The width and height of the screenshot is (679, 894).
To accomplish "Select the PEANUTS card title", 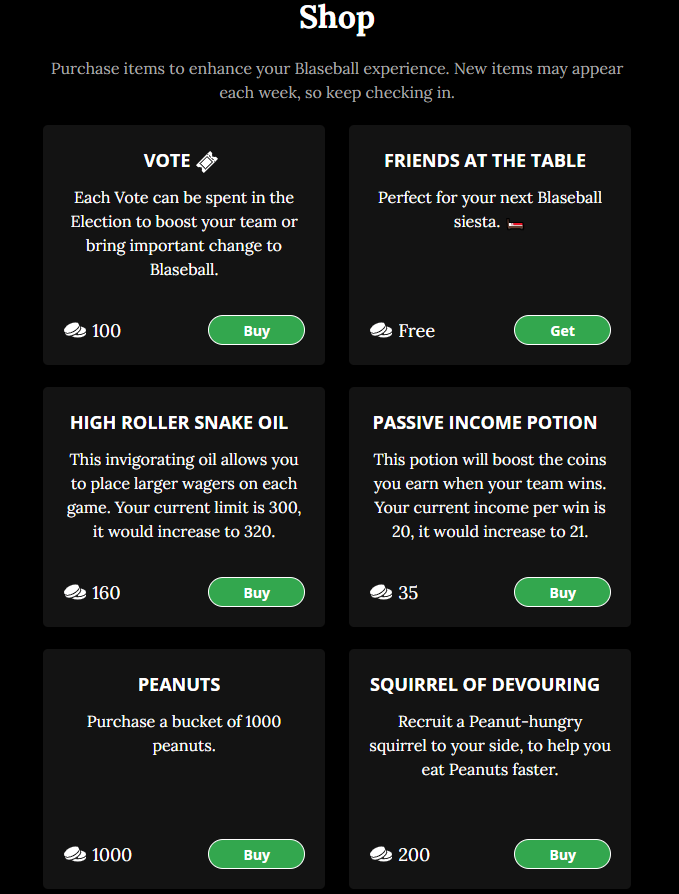I will point(179,684).
